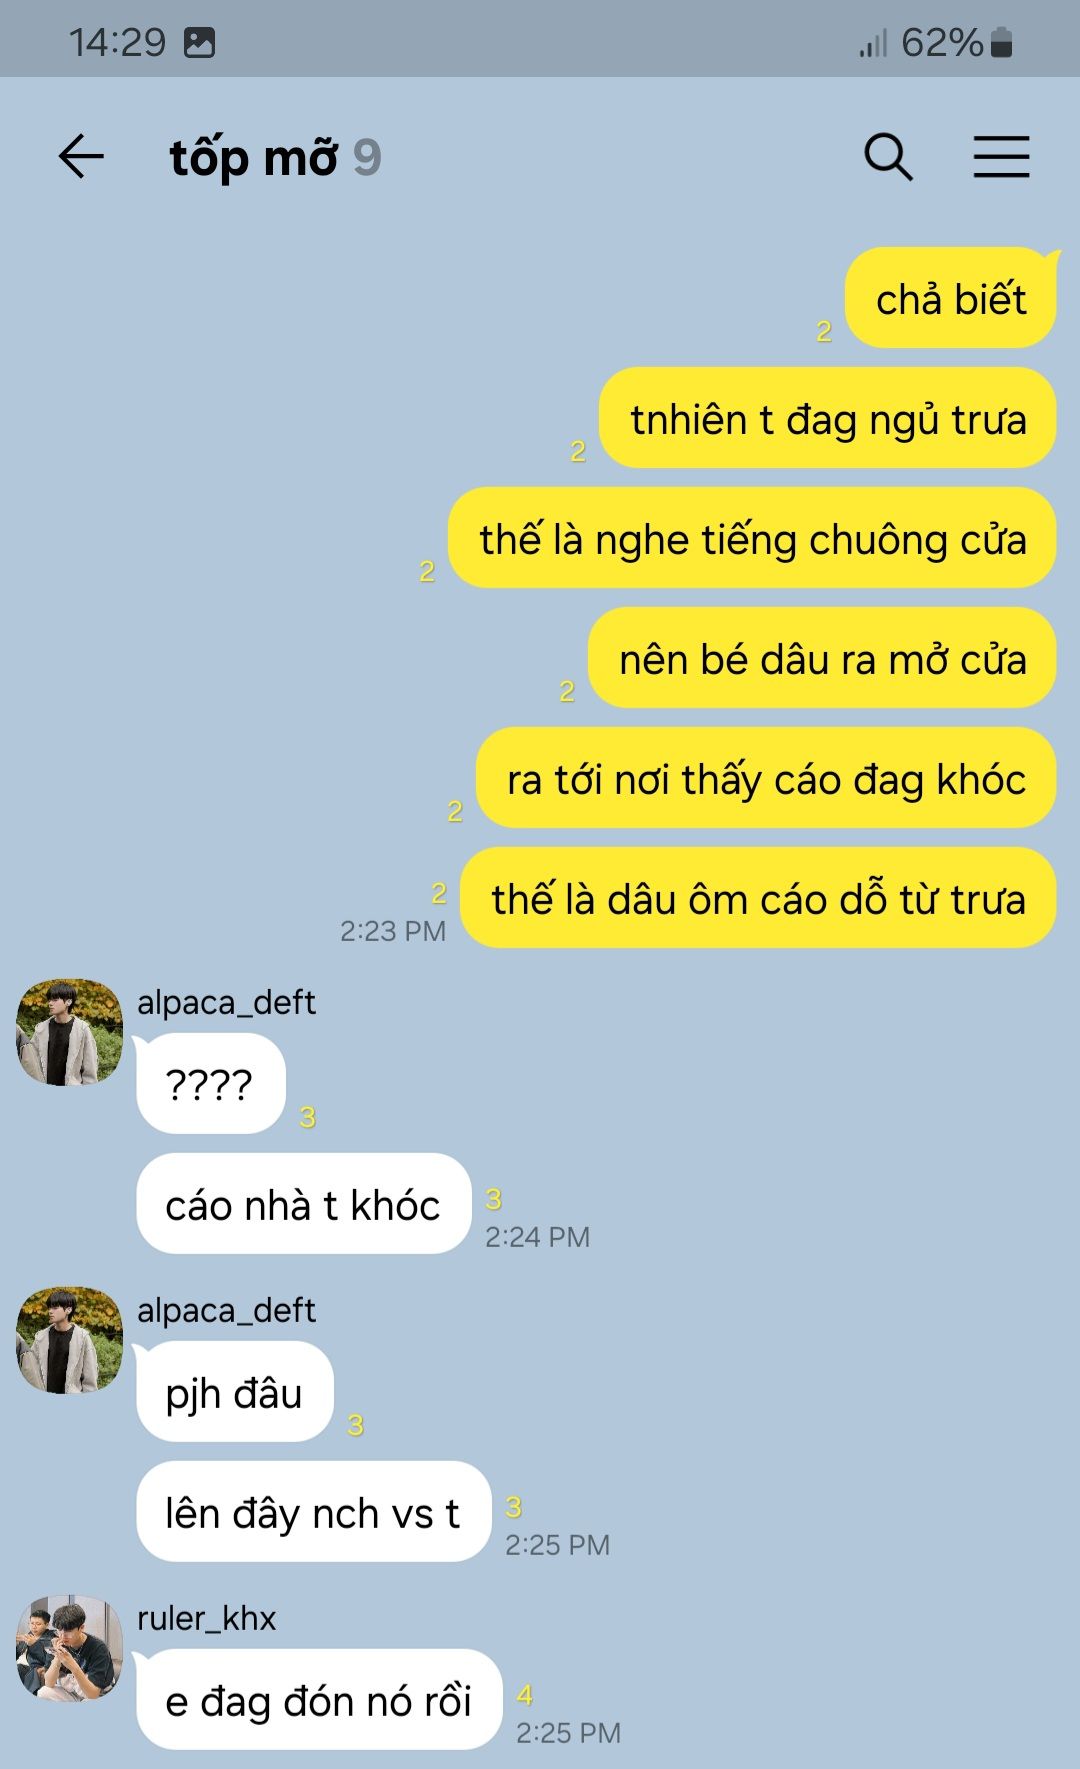This screenshot has height=1769, width=1080.
Task: Tap the second alpaca_deft avatar
Action: 70,1340
